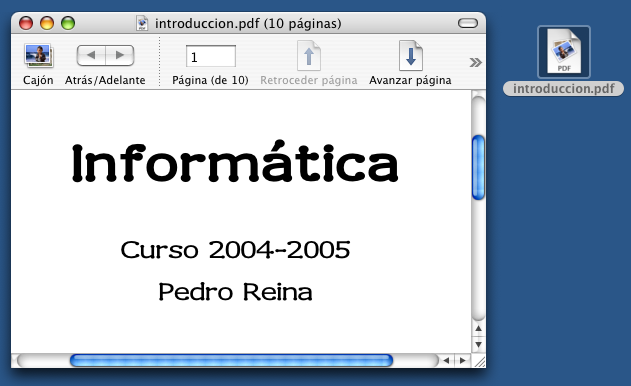Open the Cajón drawer icon
Image resolution: width=631 pixels, height=386 pixels.
coord(38,55)
